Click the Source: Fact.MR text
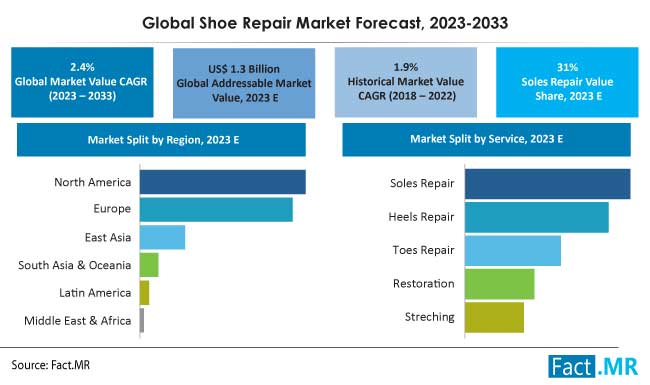This screenshot has height=385, width=650. (51, 365)
